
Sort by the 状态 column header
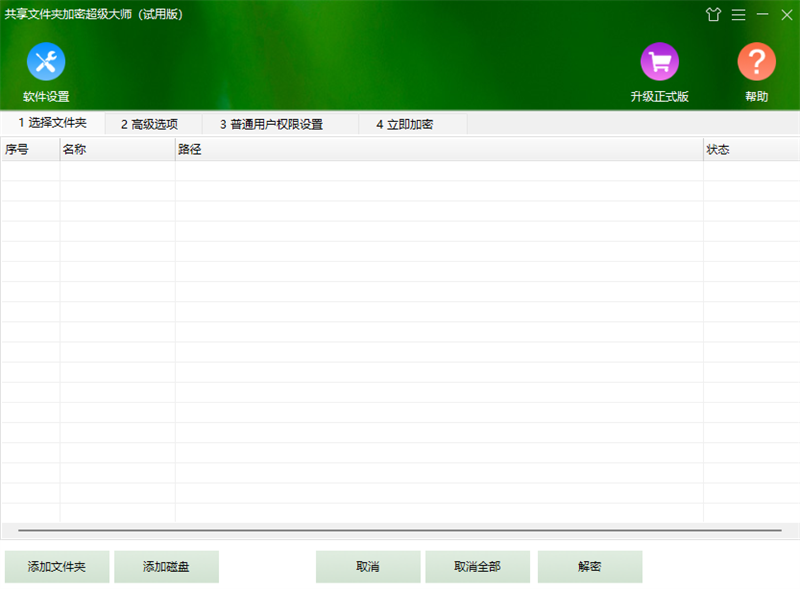(x=751, y=150)
